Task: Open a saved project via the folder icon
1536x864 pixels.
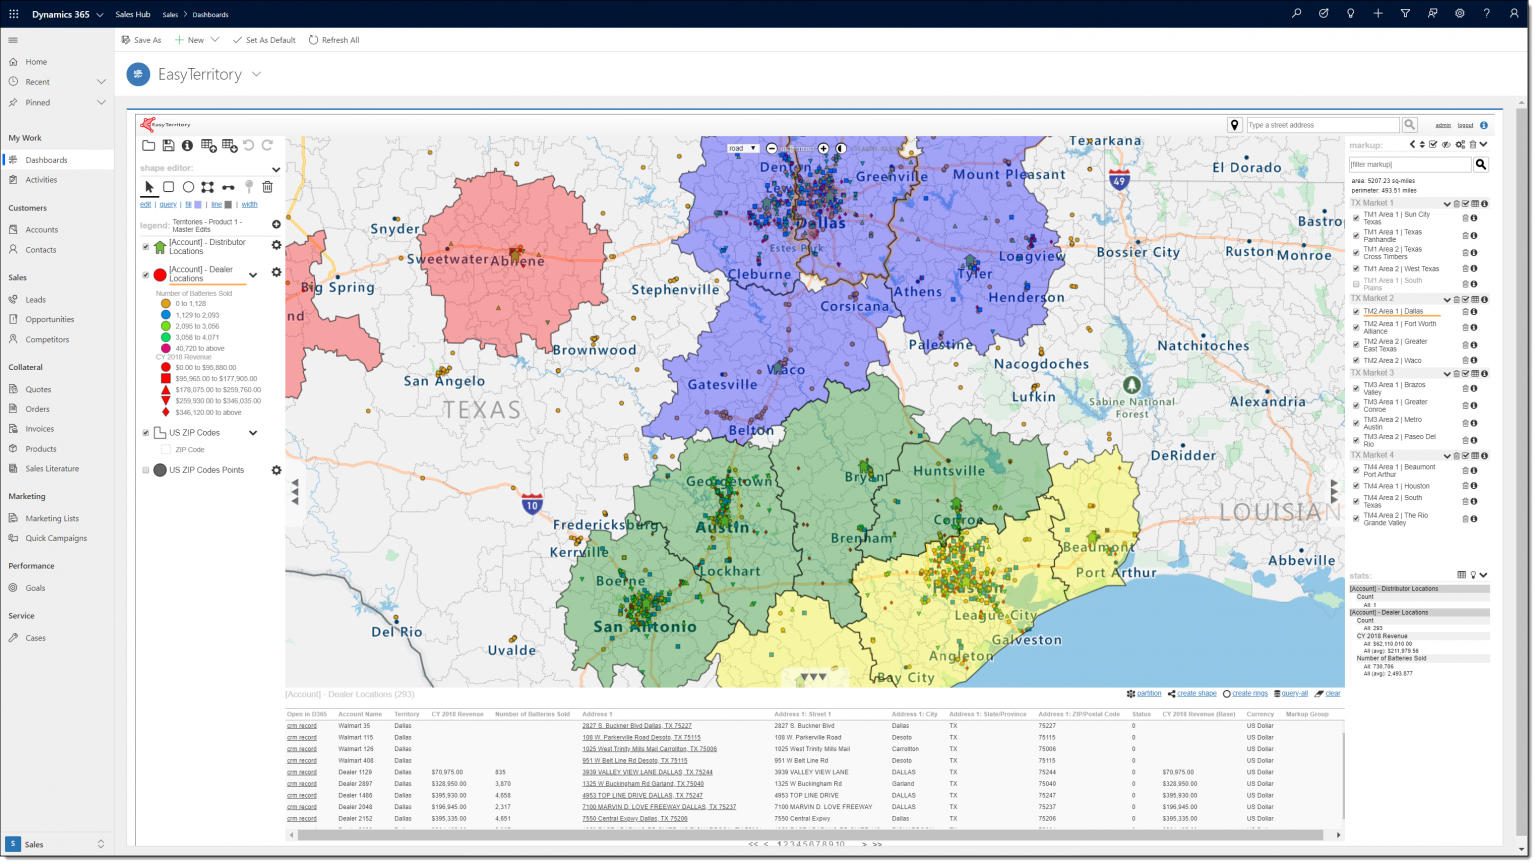Action: click(148, 145)
